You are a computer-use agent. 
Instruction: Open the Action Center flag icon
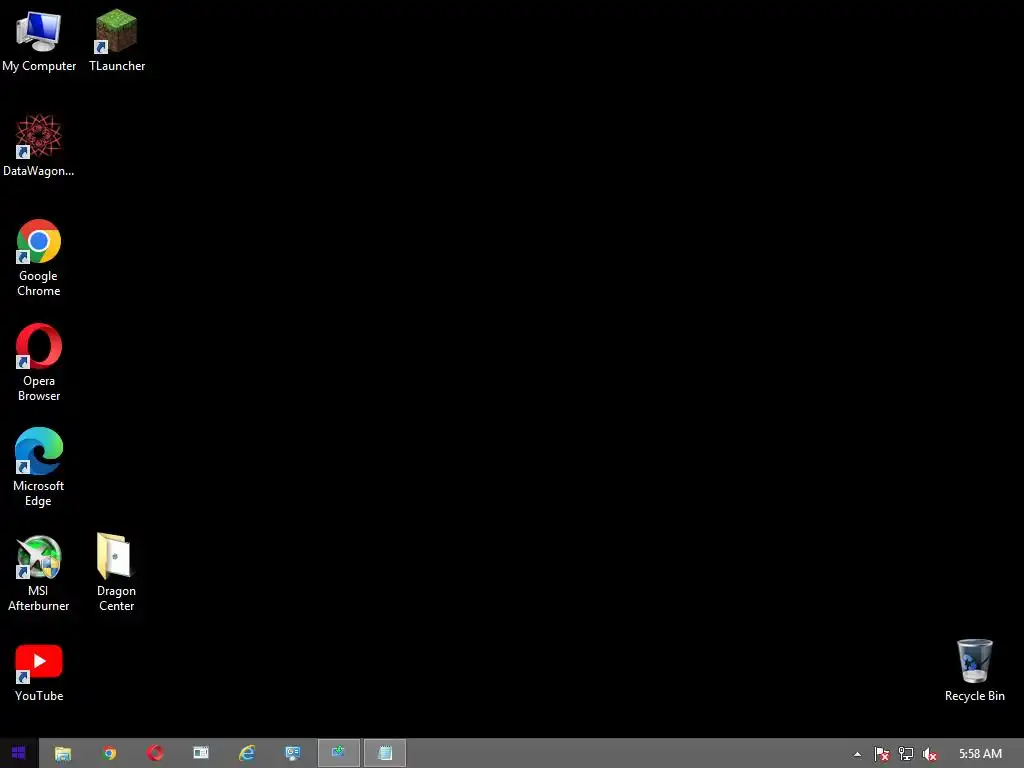(882, 754)
